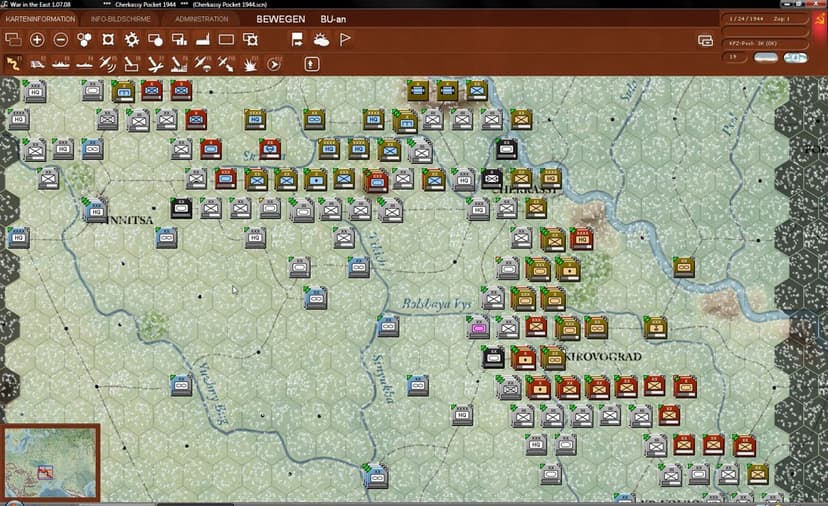Click the rectangle-with-bar-chart toolbar icon
The width and height of the screenshot is (828, 506).
pyautogui.click(x=180, y=40)
